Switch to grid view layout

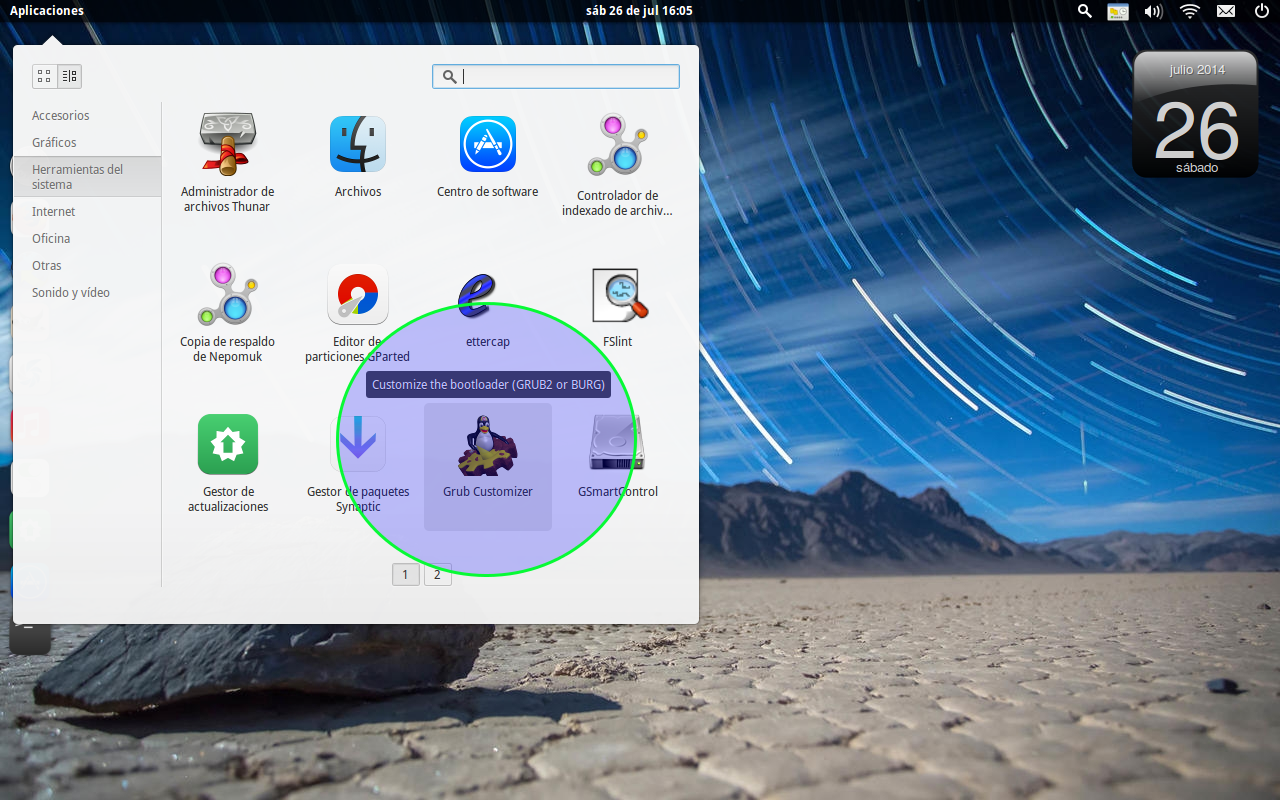[x=43, y=76]
